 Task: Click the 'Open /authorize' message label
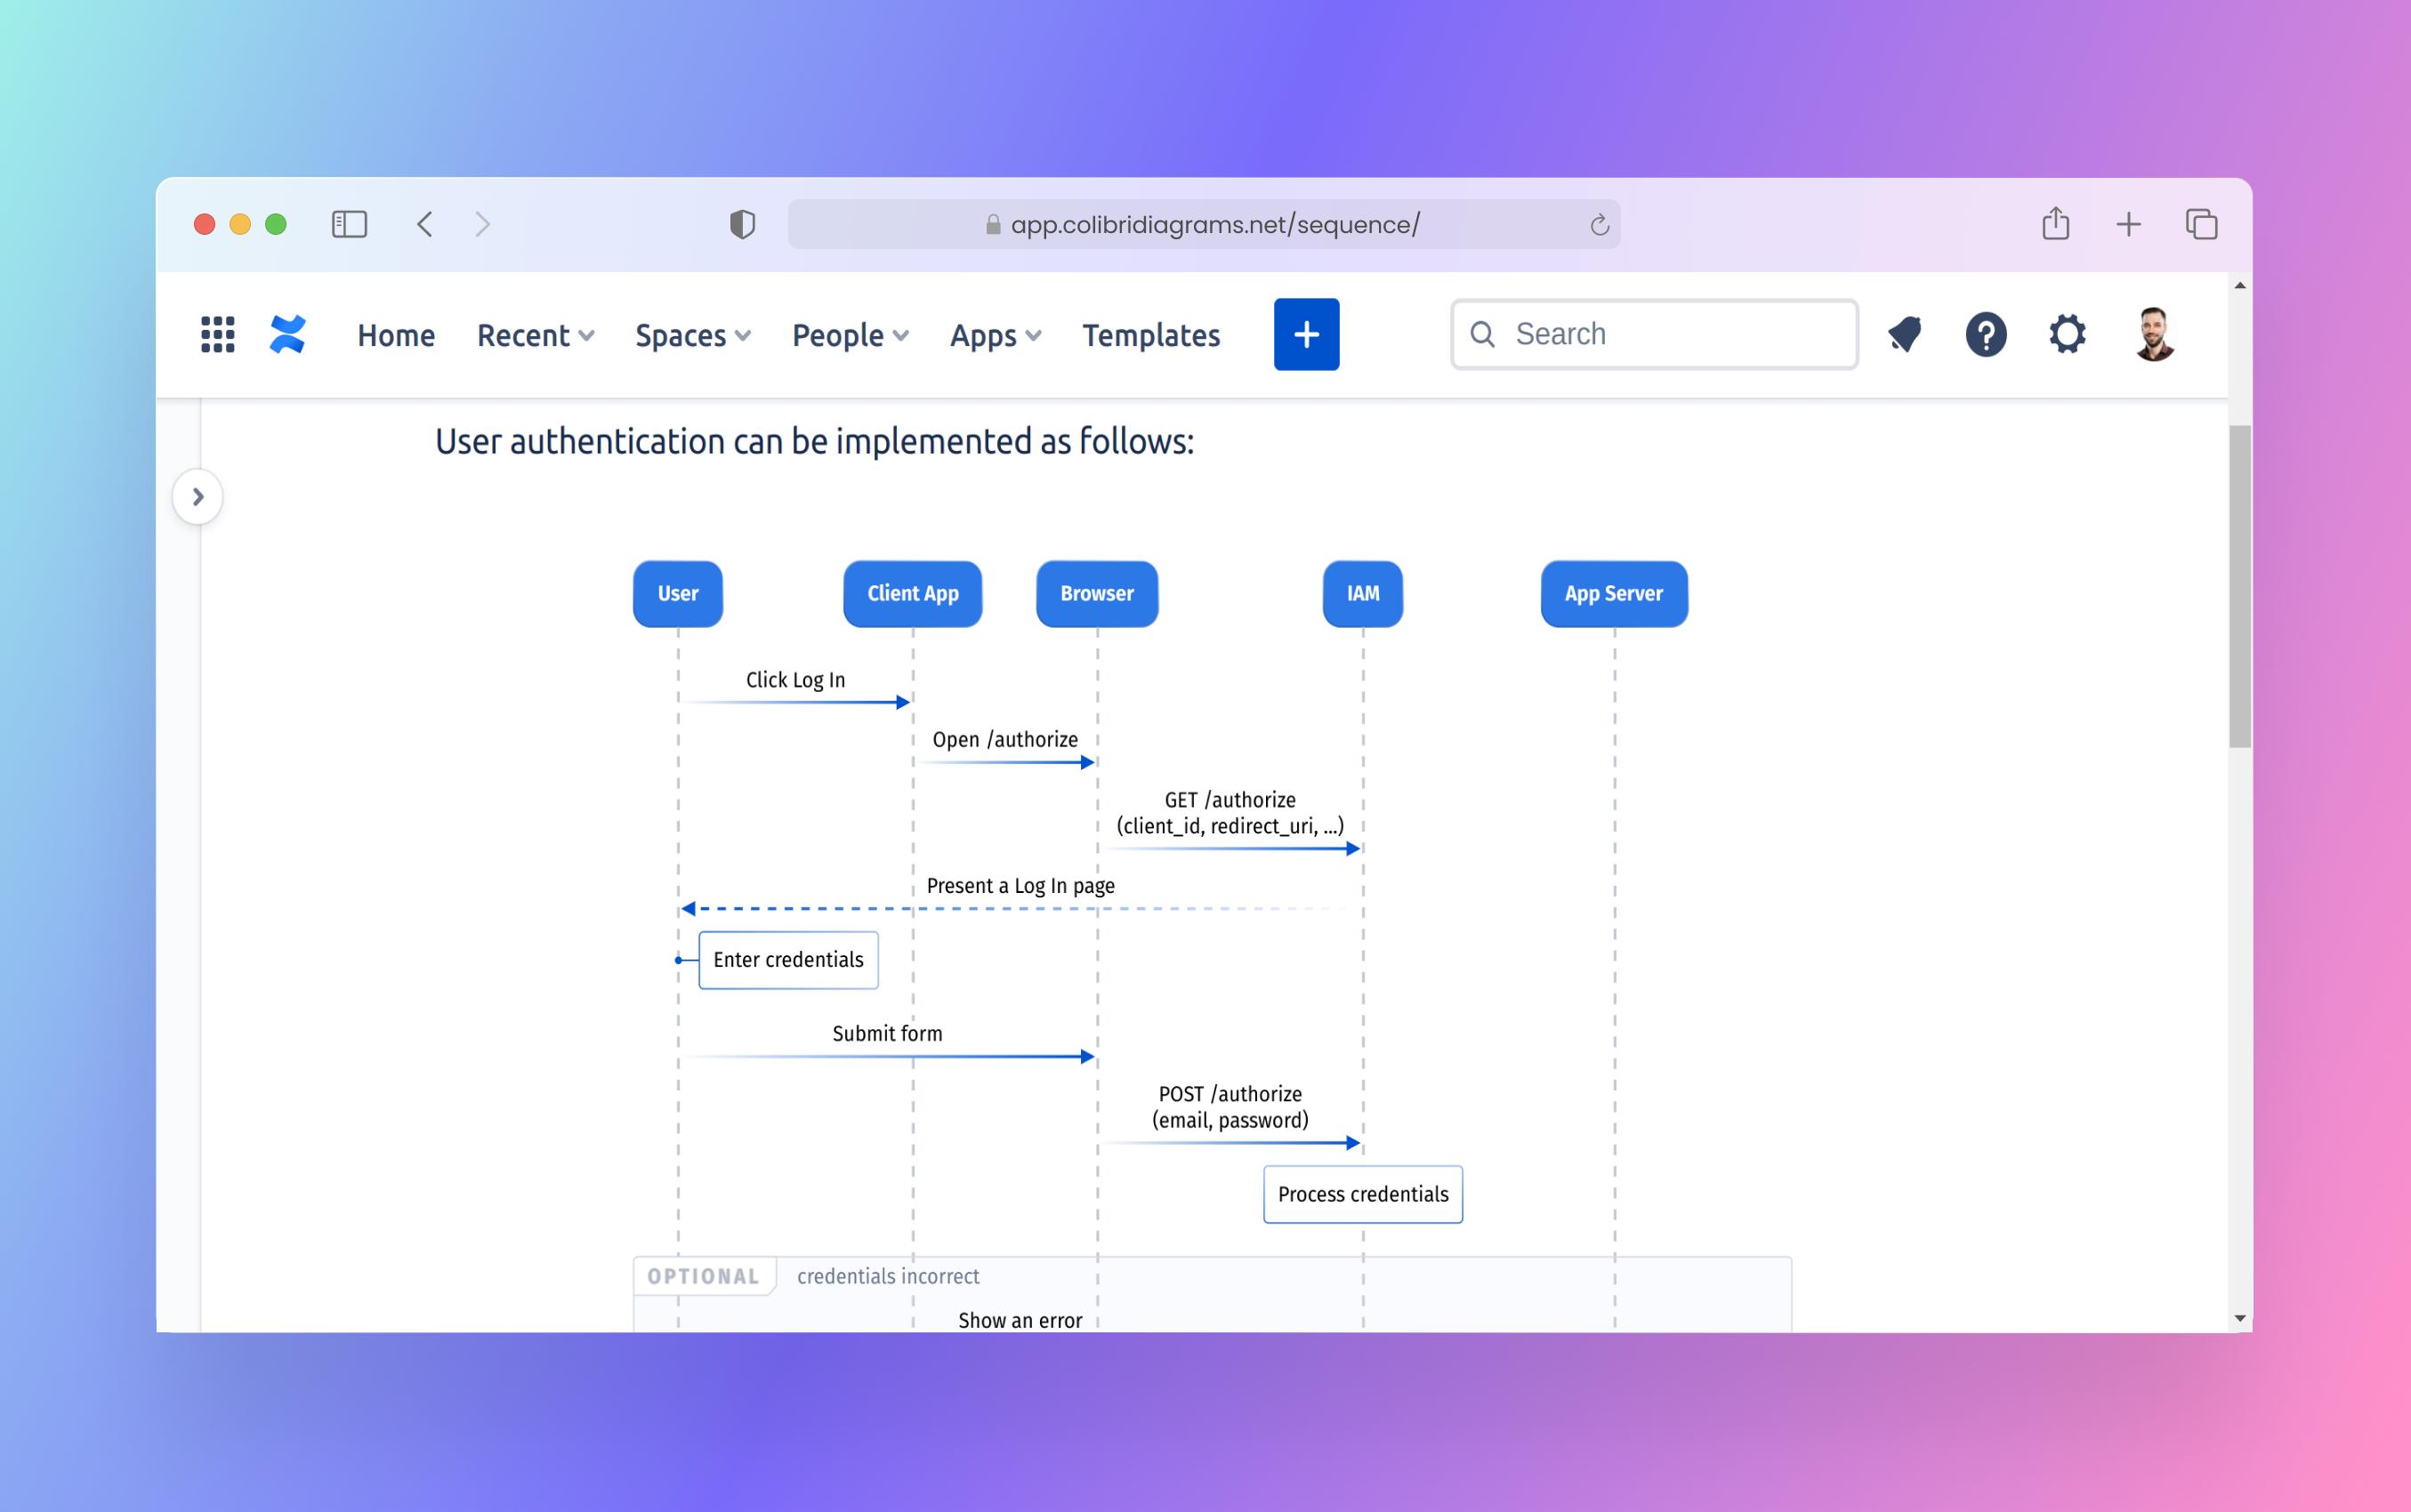click(x=1004, y=740)
